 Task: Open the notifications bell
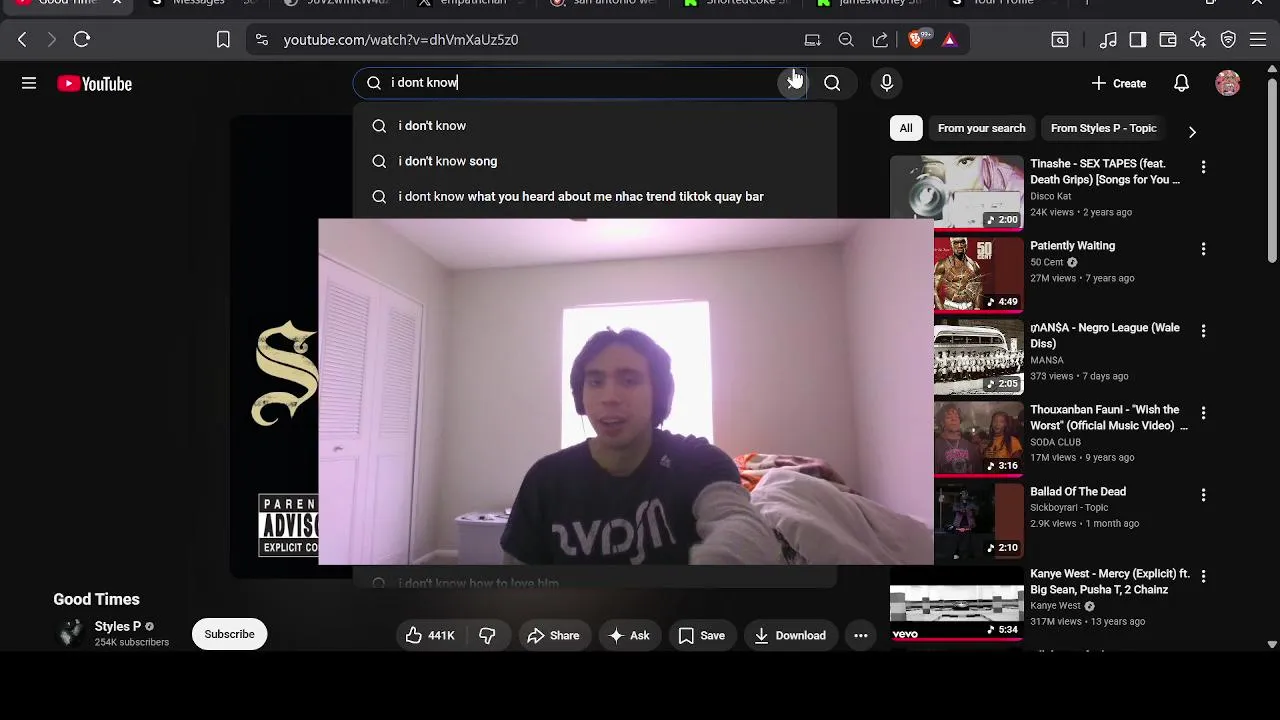click(1181, 83)
